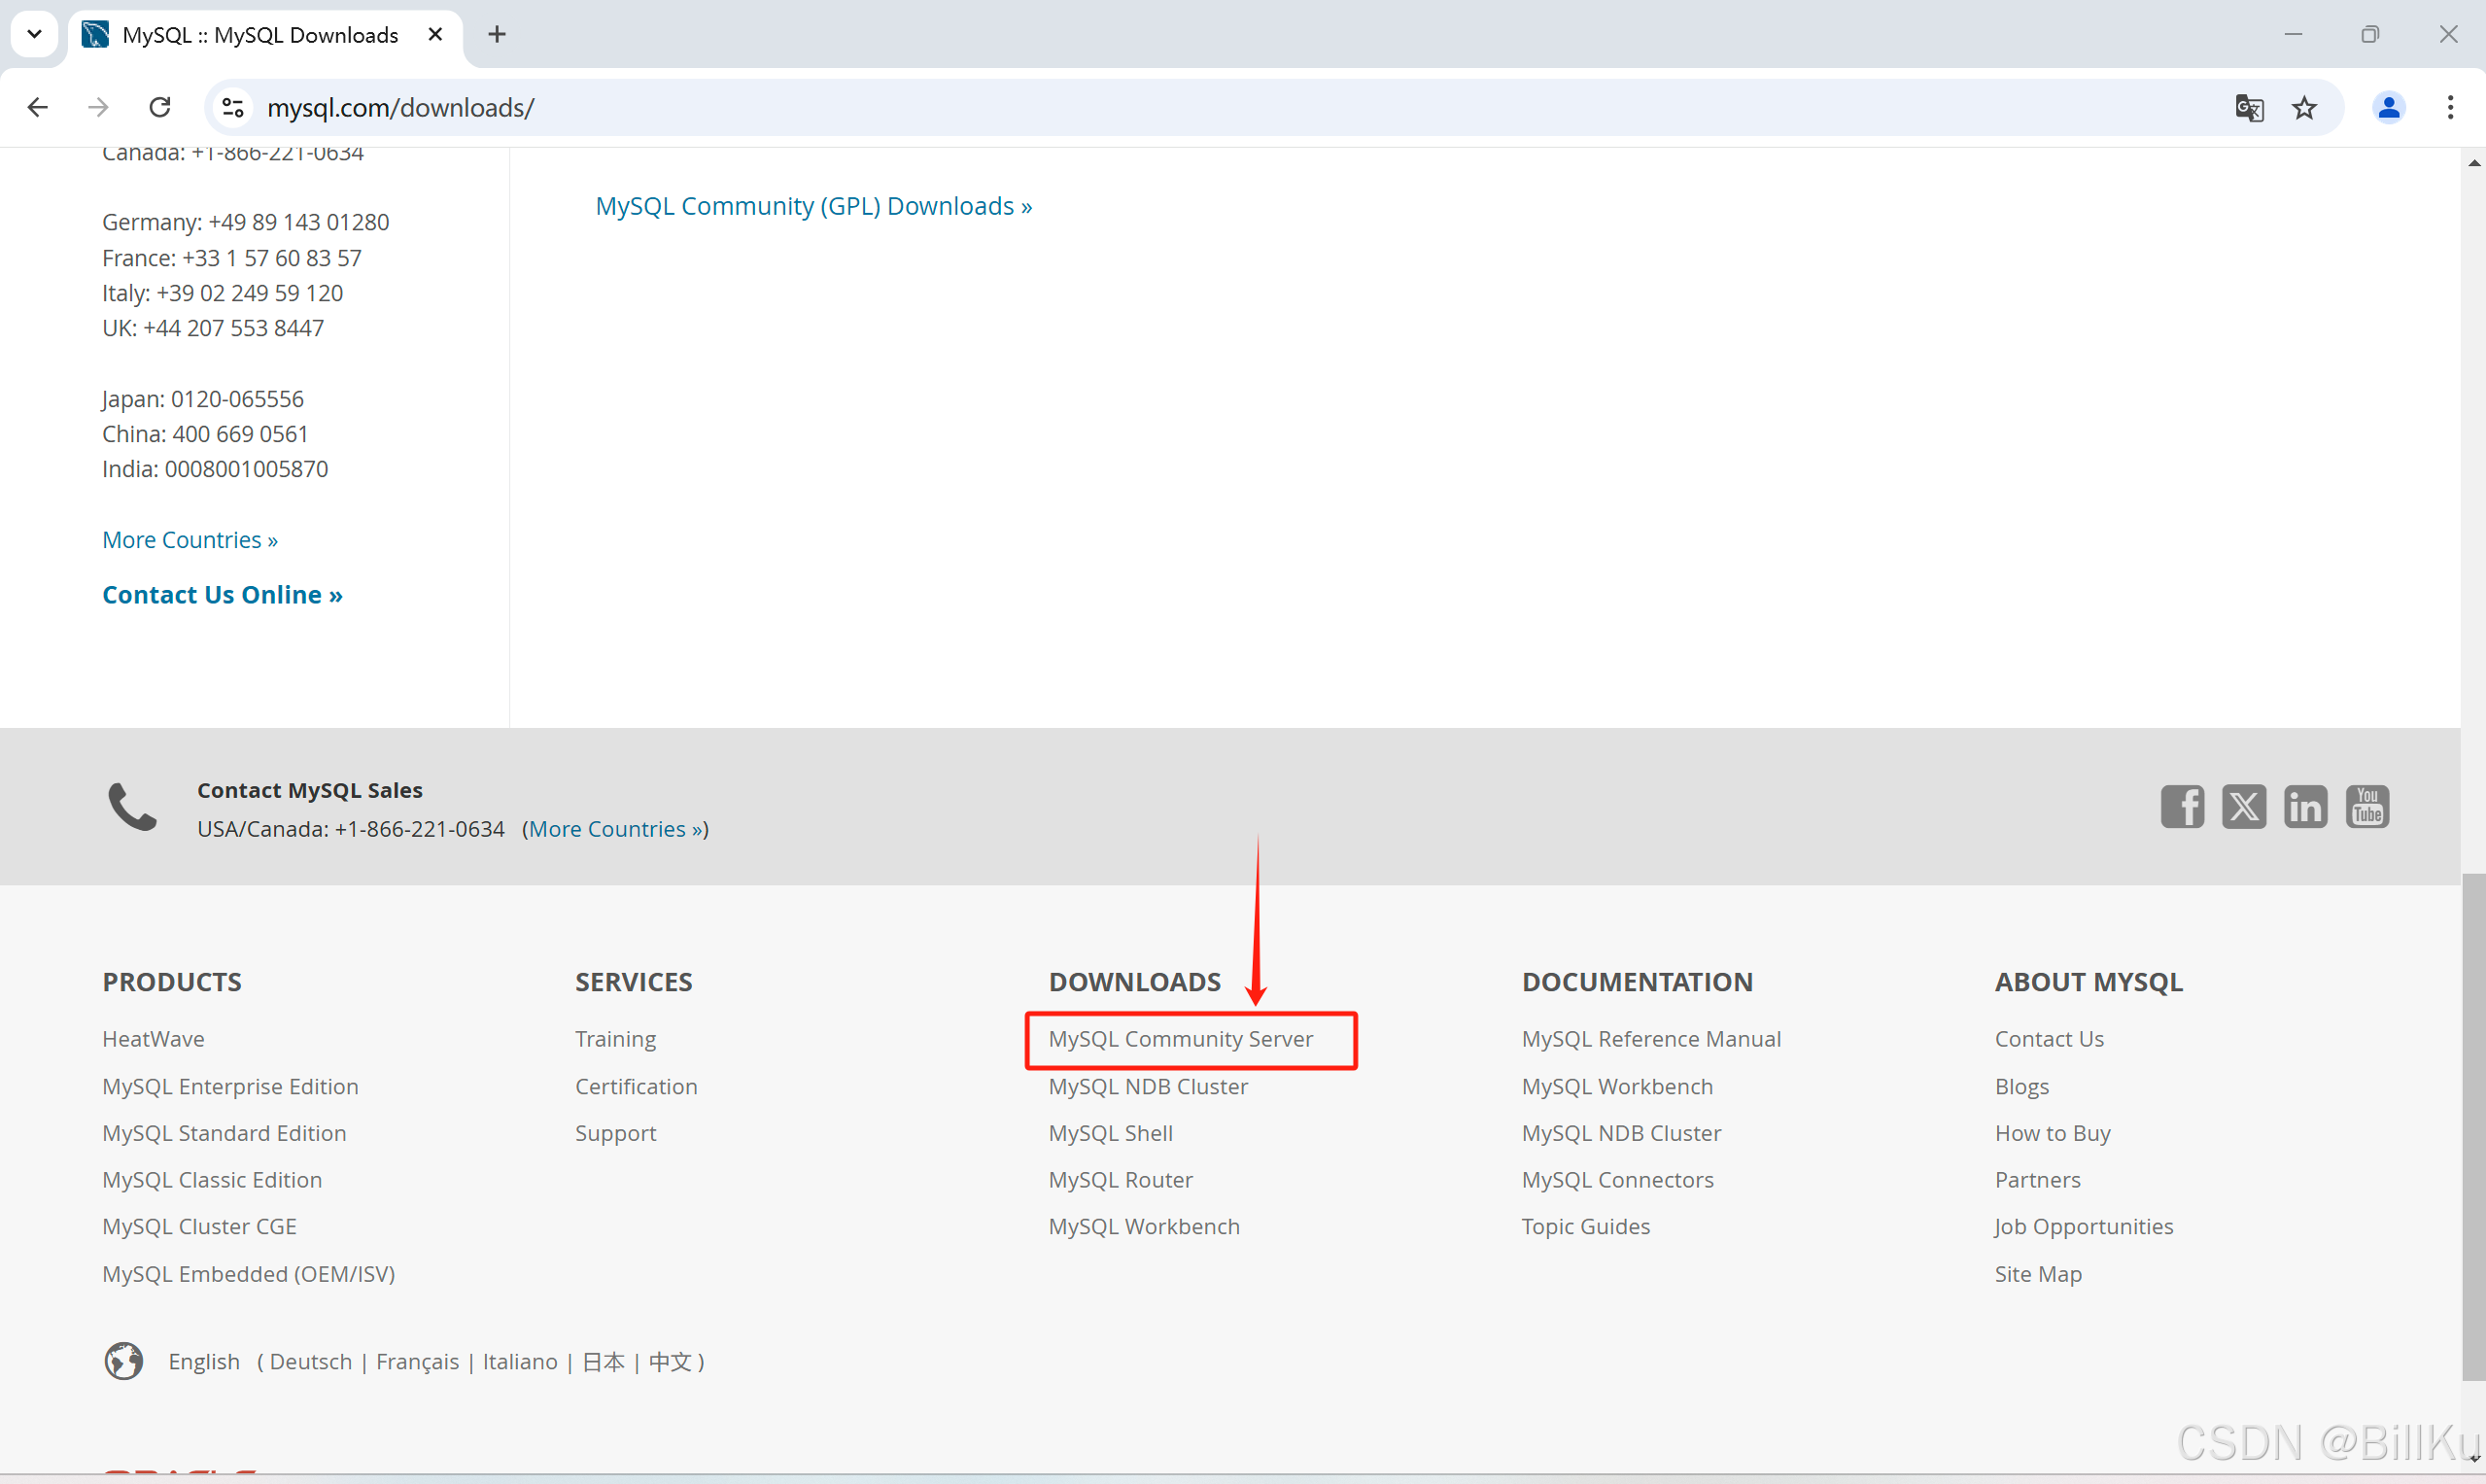The image size is (2486, 1484).
Task: Open the MySQL LinkedIn icon
Action: click(2306, 807)
